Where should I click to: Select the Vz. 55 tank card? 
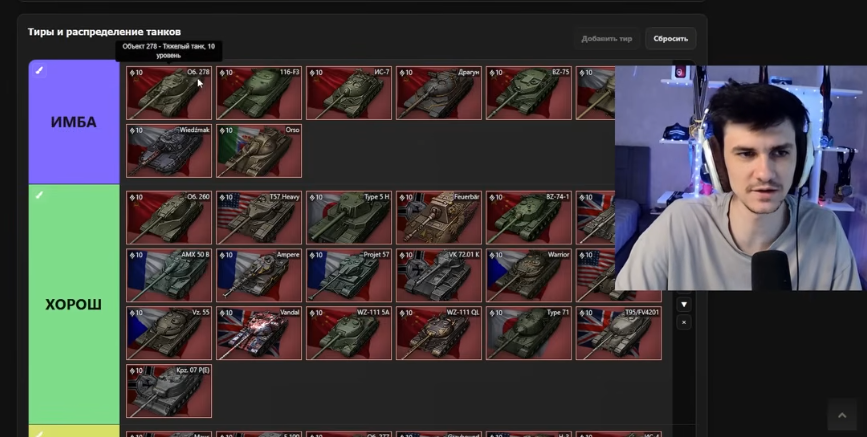pyautogui.click(x=169, y=333)
